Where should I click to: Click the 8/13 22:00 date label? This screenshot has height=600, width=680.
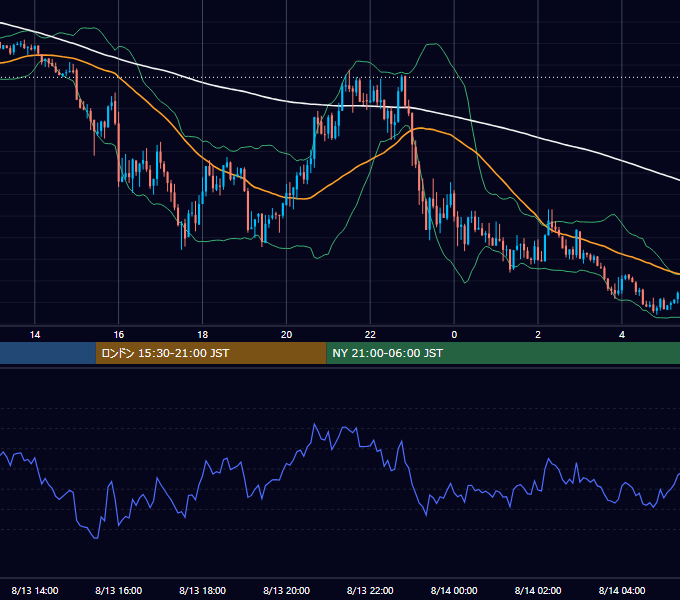[370, 590]
